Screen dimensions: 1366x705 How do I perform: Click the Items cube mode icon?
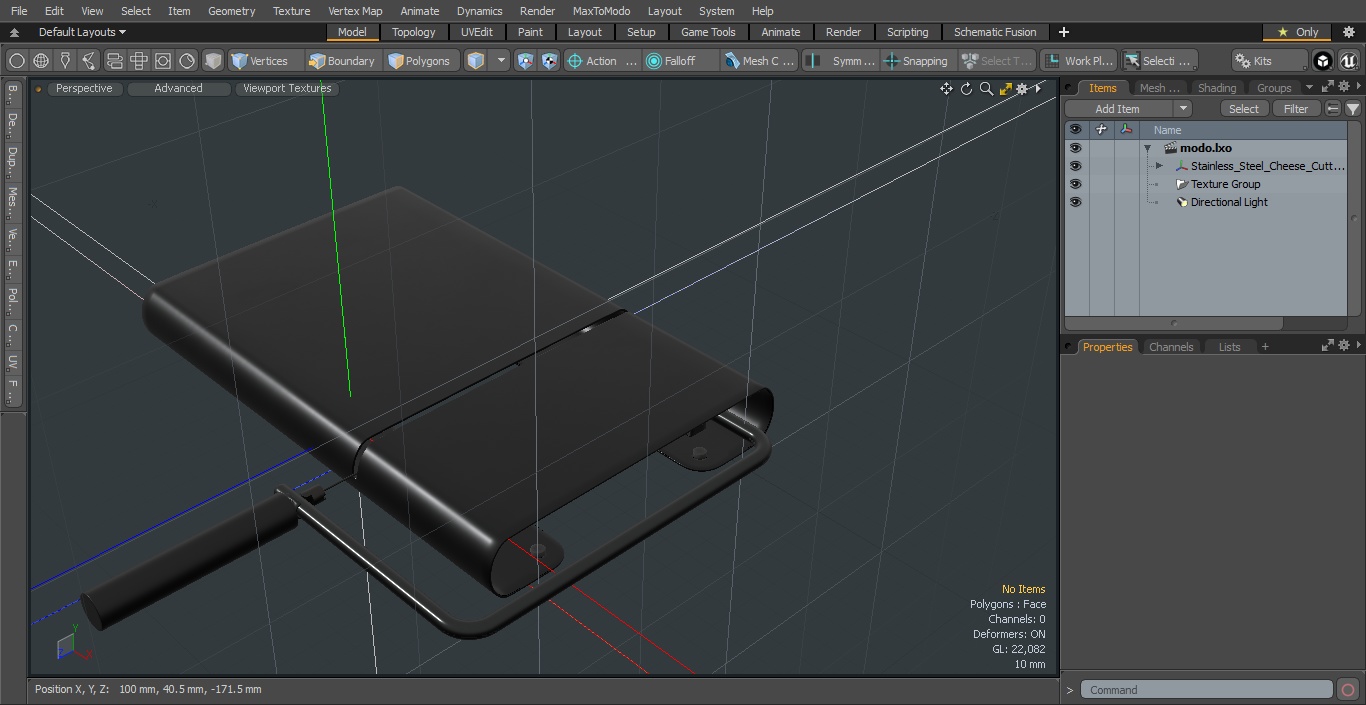coord(476,61)
